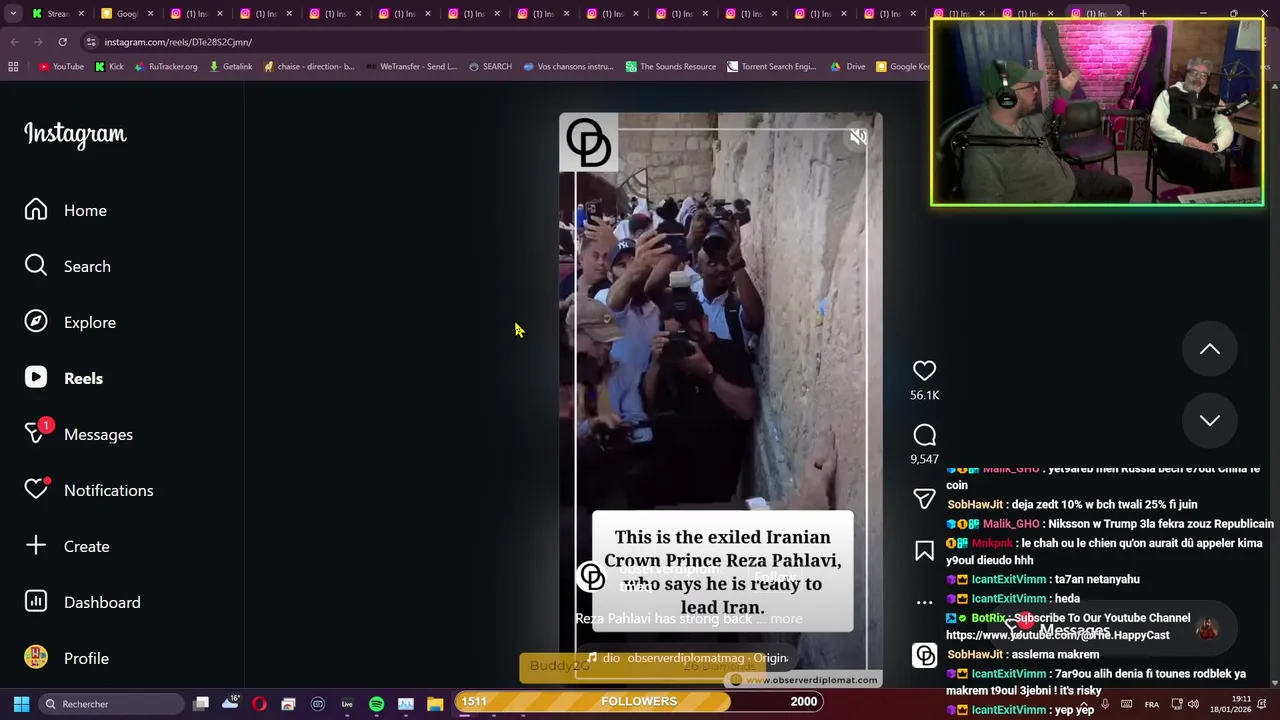
Task: Open the reel comments bubble icon
Action: click(x=924, y=435)
